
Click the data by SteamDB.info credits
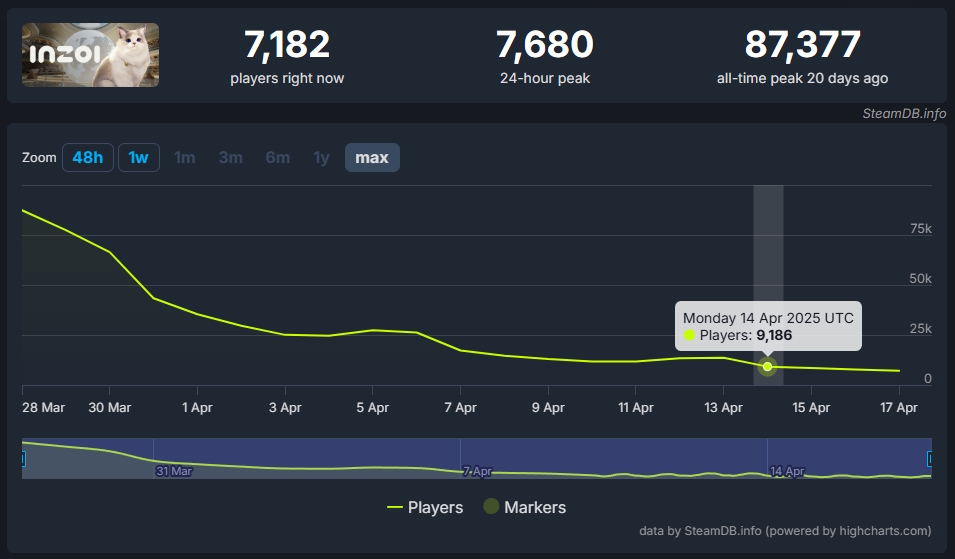pyautogui.click(x=785, y=531)
